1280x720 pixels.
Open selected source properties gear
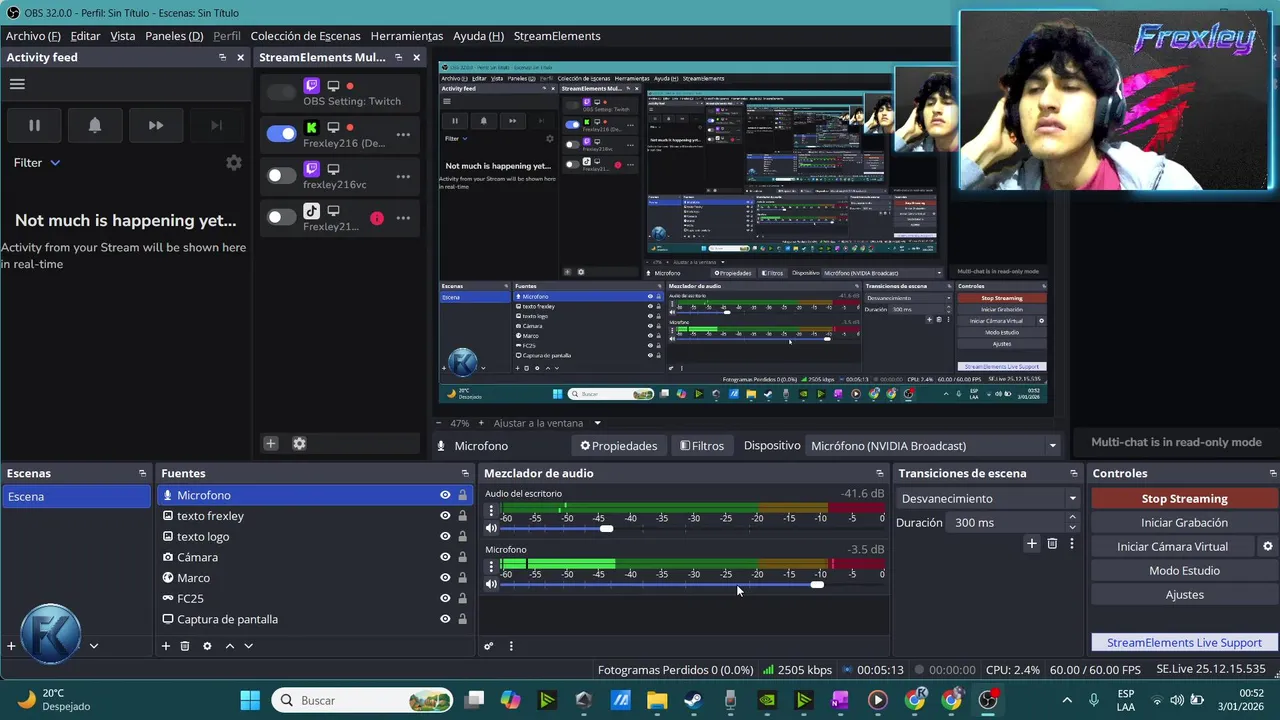pos(207,646)
